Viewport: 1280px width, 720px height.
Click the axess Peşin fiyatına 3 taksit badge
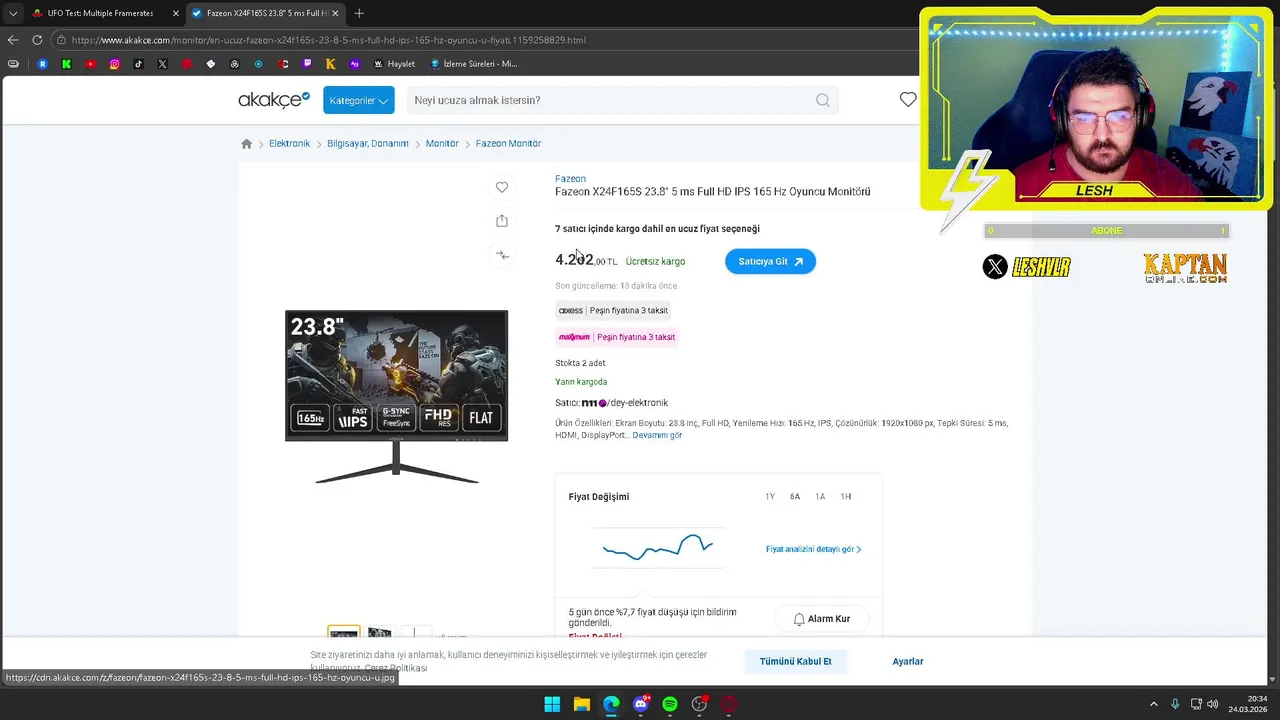613,311
